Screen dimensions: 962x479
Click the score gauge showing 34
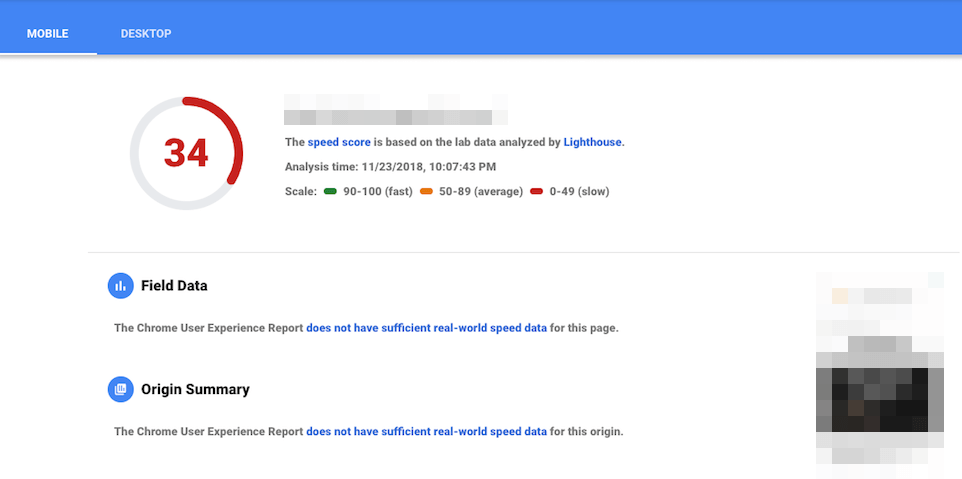(186, 154)
